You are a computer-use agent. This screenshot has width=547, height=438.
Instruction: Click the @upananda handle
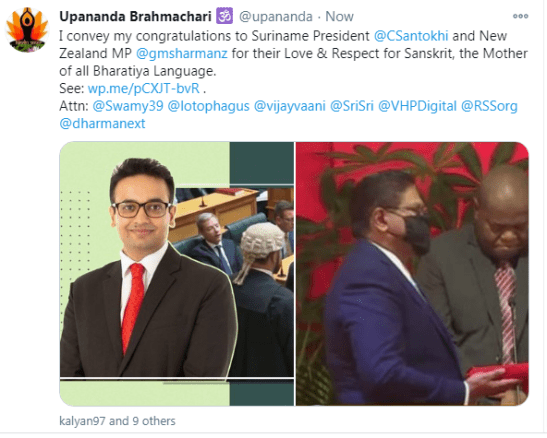[276, 16]
